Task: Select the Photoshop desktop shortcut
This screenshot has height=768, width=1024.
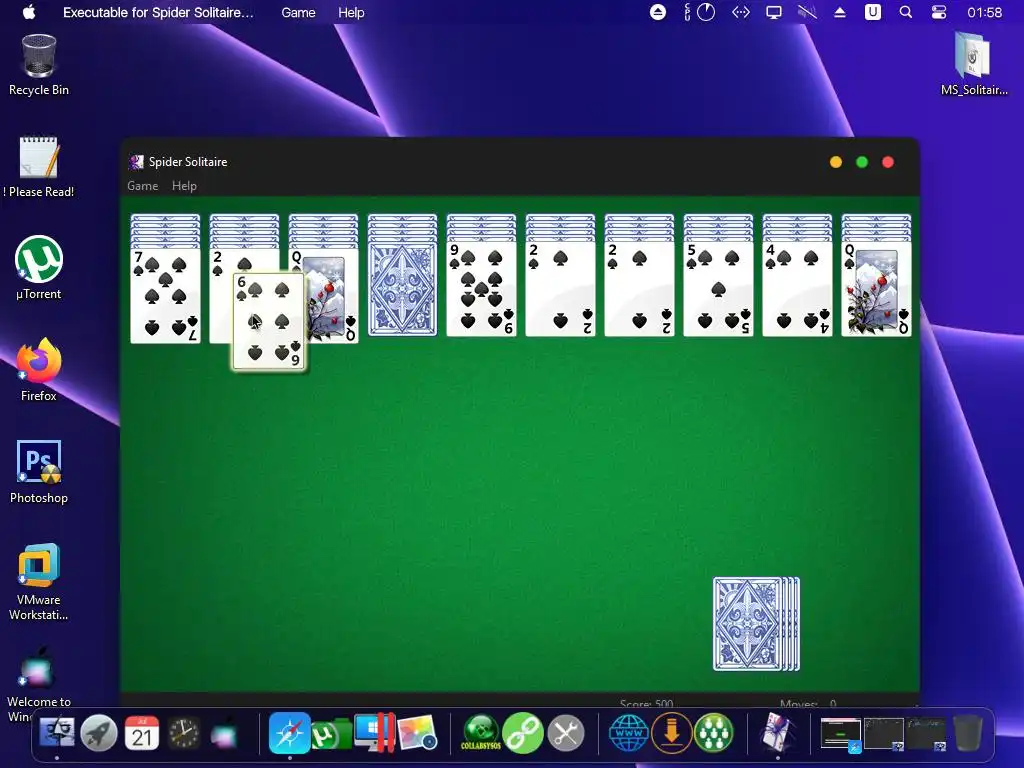Action: pyautogui.click(x=39, y=472)
